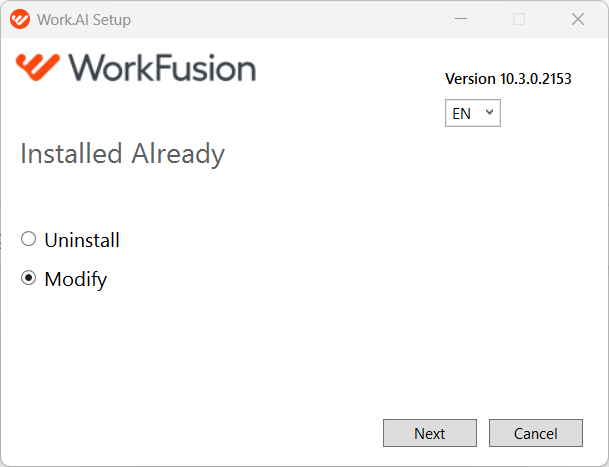Screen dimensions: 609x467
Task: Click the orange WorkFusion checkmark logo
Action: tap(38, 67)
